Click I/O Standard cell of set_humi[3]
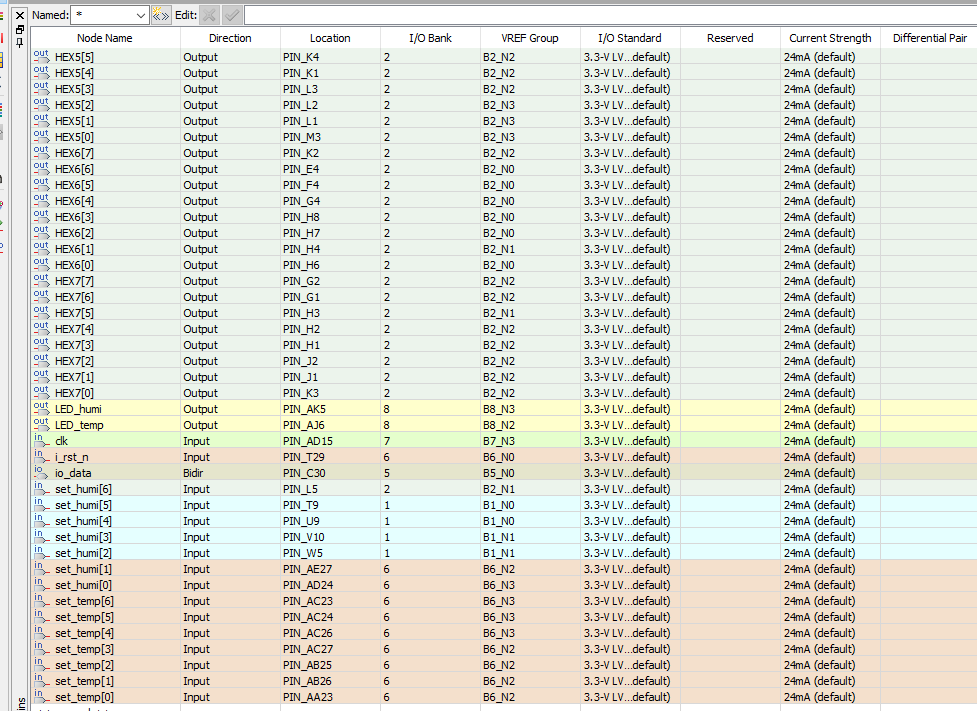 click(630, 537)
